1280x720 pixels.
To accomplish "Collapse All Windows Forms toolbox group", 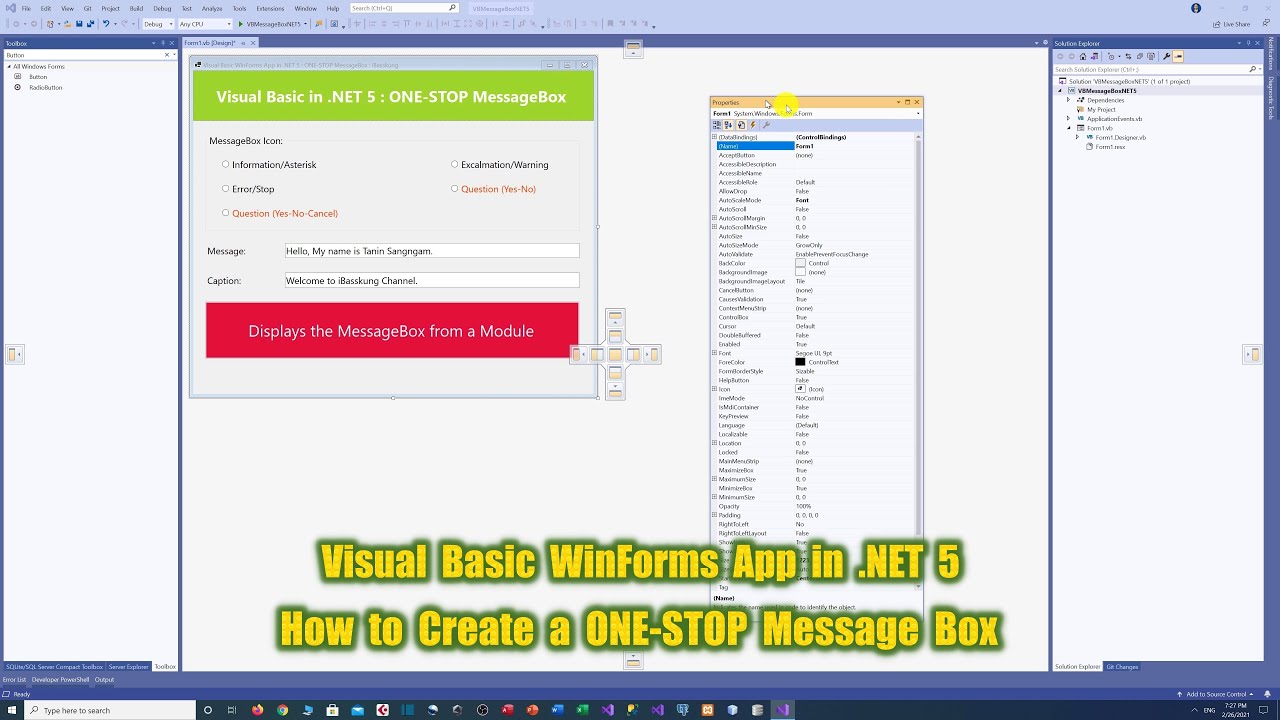I will (x=8, y=66).
